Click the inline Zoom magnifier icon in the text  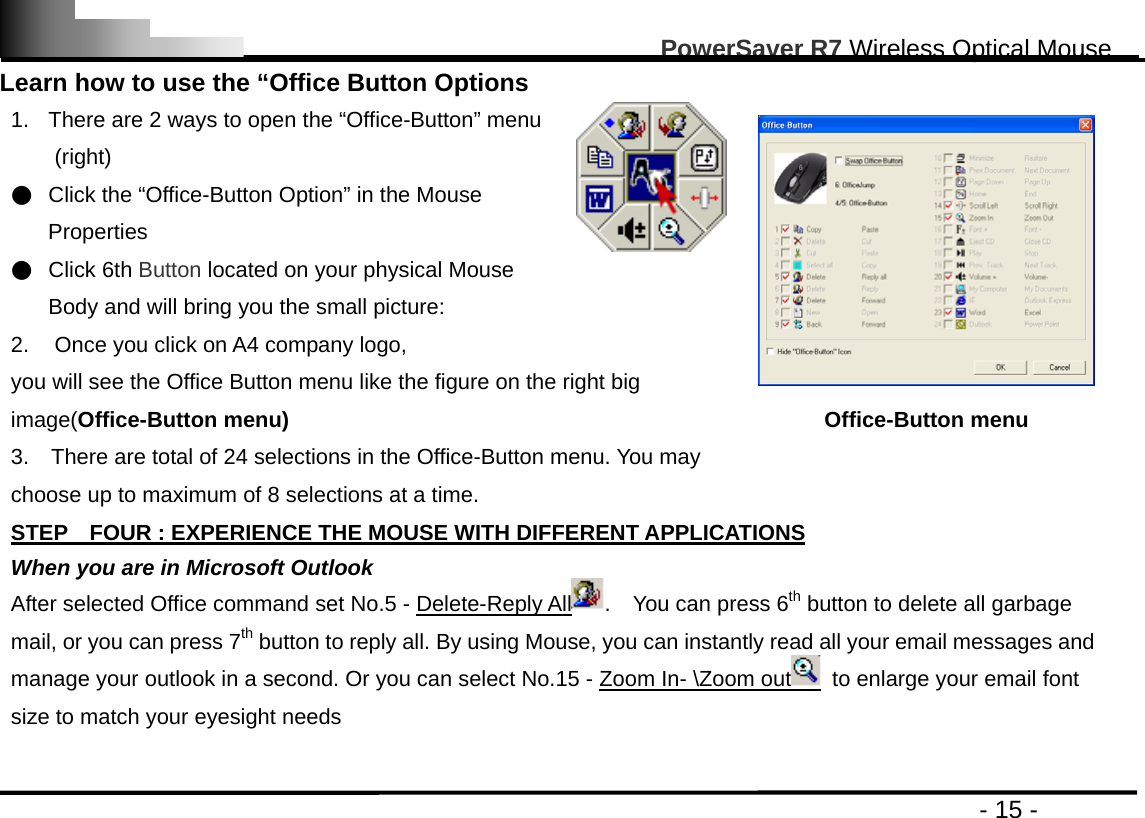click(805, 669)
